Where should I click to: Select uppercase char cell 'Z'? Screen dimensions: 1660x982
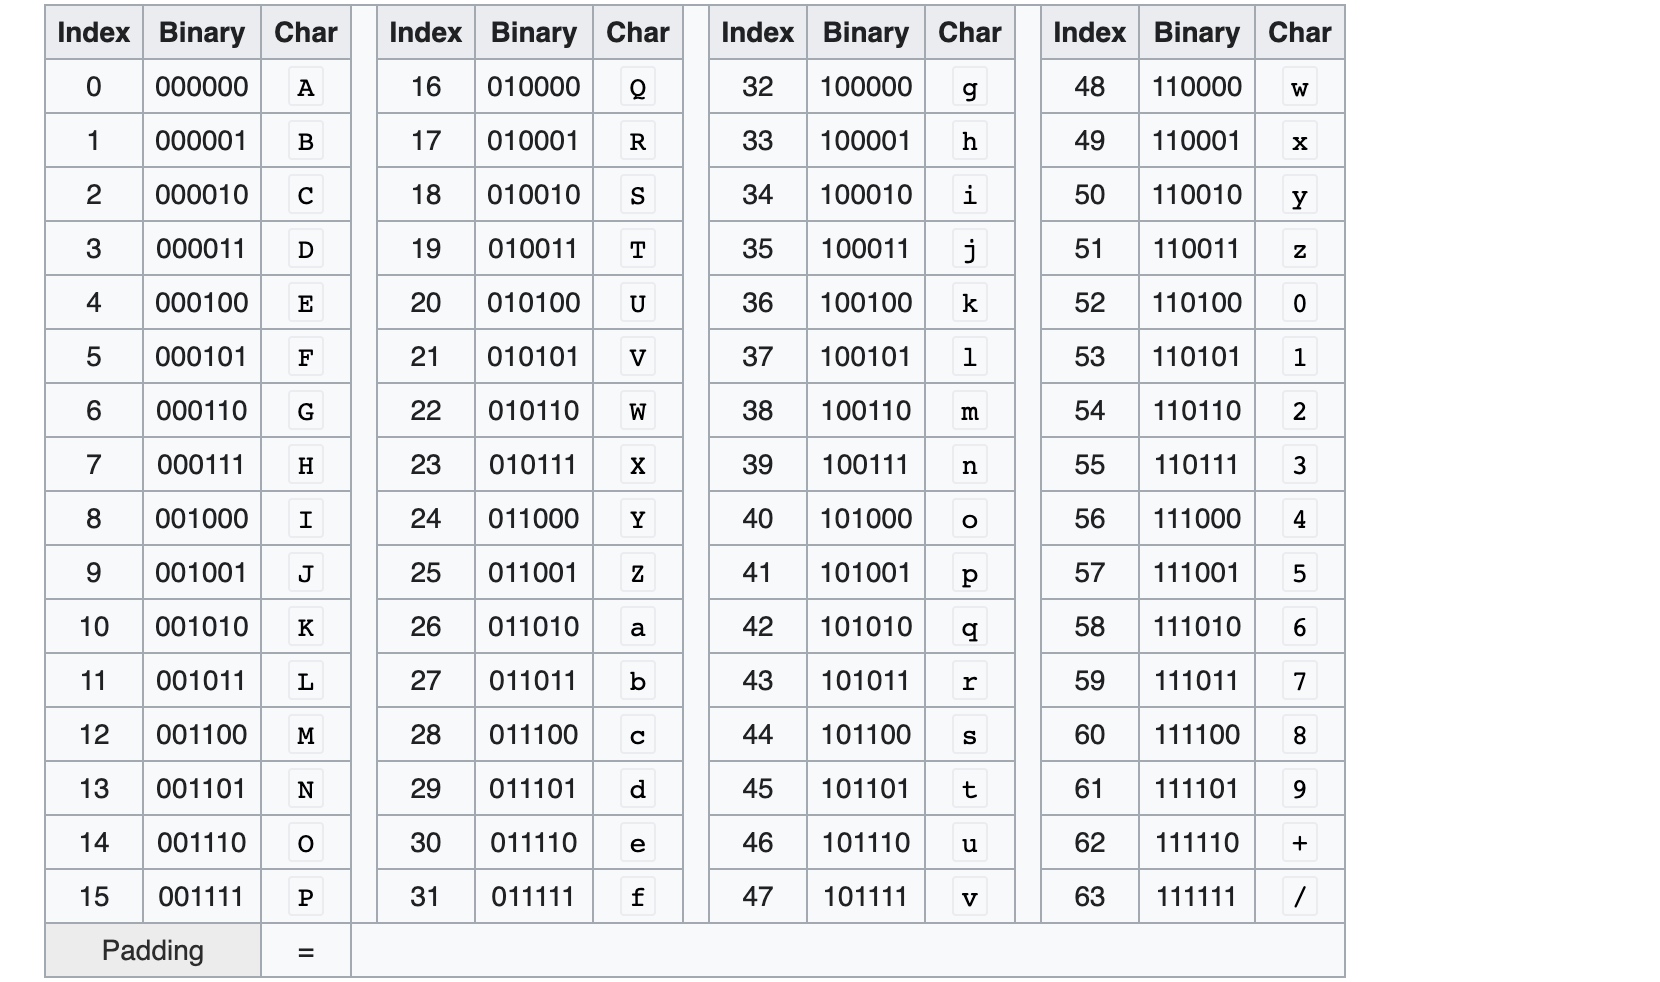pos(638,573)
